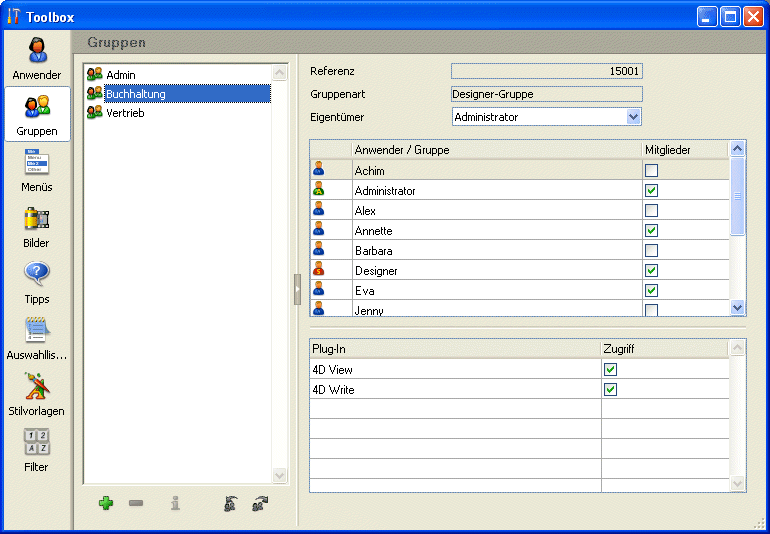Image resolution: width=770 pixels, height=534 pixels.
Task: Open the Anwender section in sidebar
Action: click(x=37, y=58)
